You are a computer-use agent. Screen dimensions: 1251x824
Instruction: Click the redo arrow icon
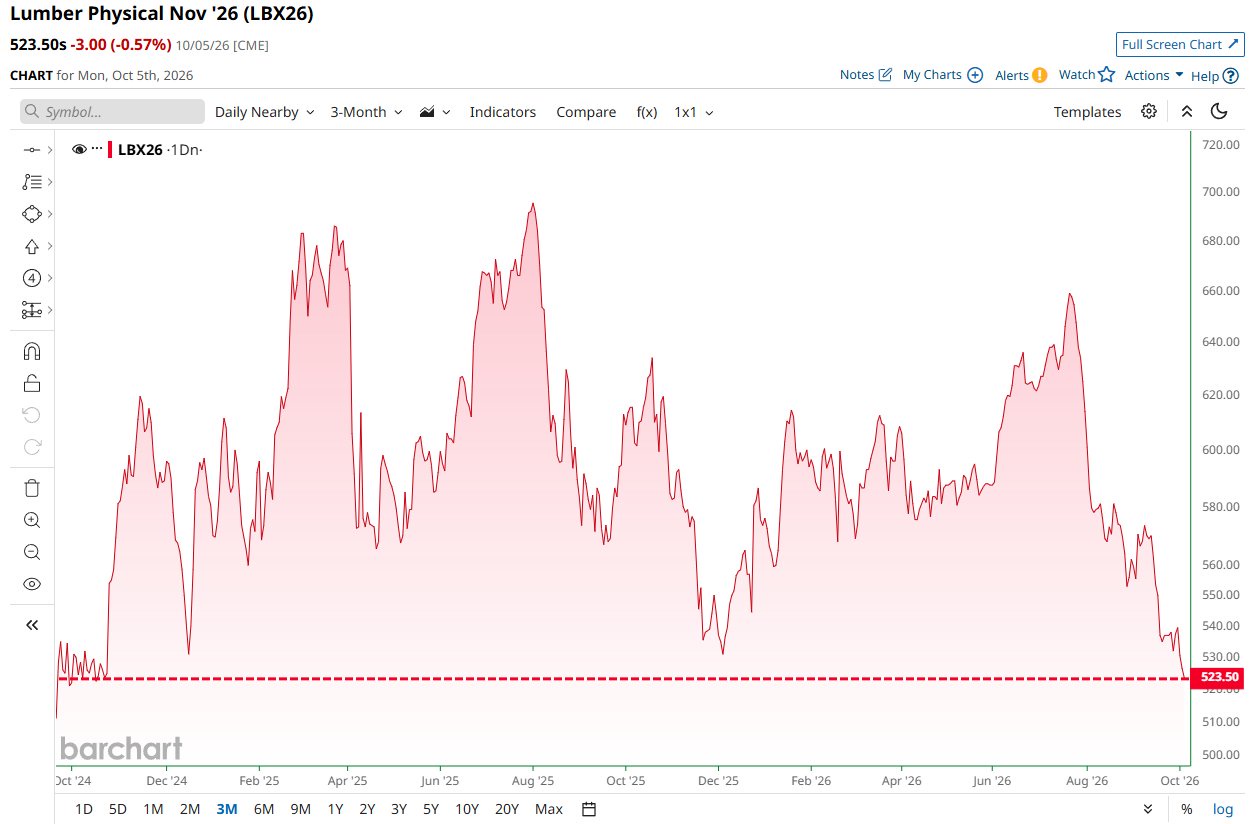coord(31,447)
